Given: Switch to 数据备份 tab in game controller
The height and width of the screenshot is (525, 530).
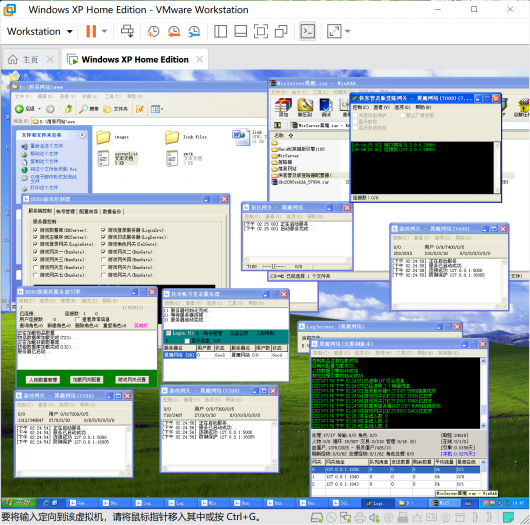Looking at the screenshot, I should pyautogui.click(x=112, y=211).
